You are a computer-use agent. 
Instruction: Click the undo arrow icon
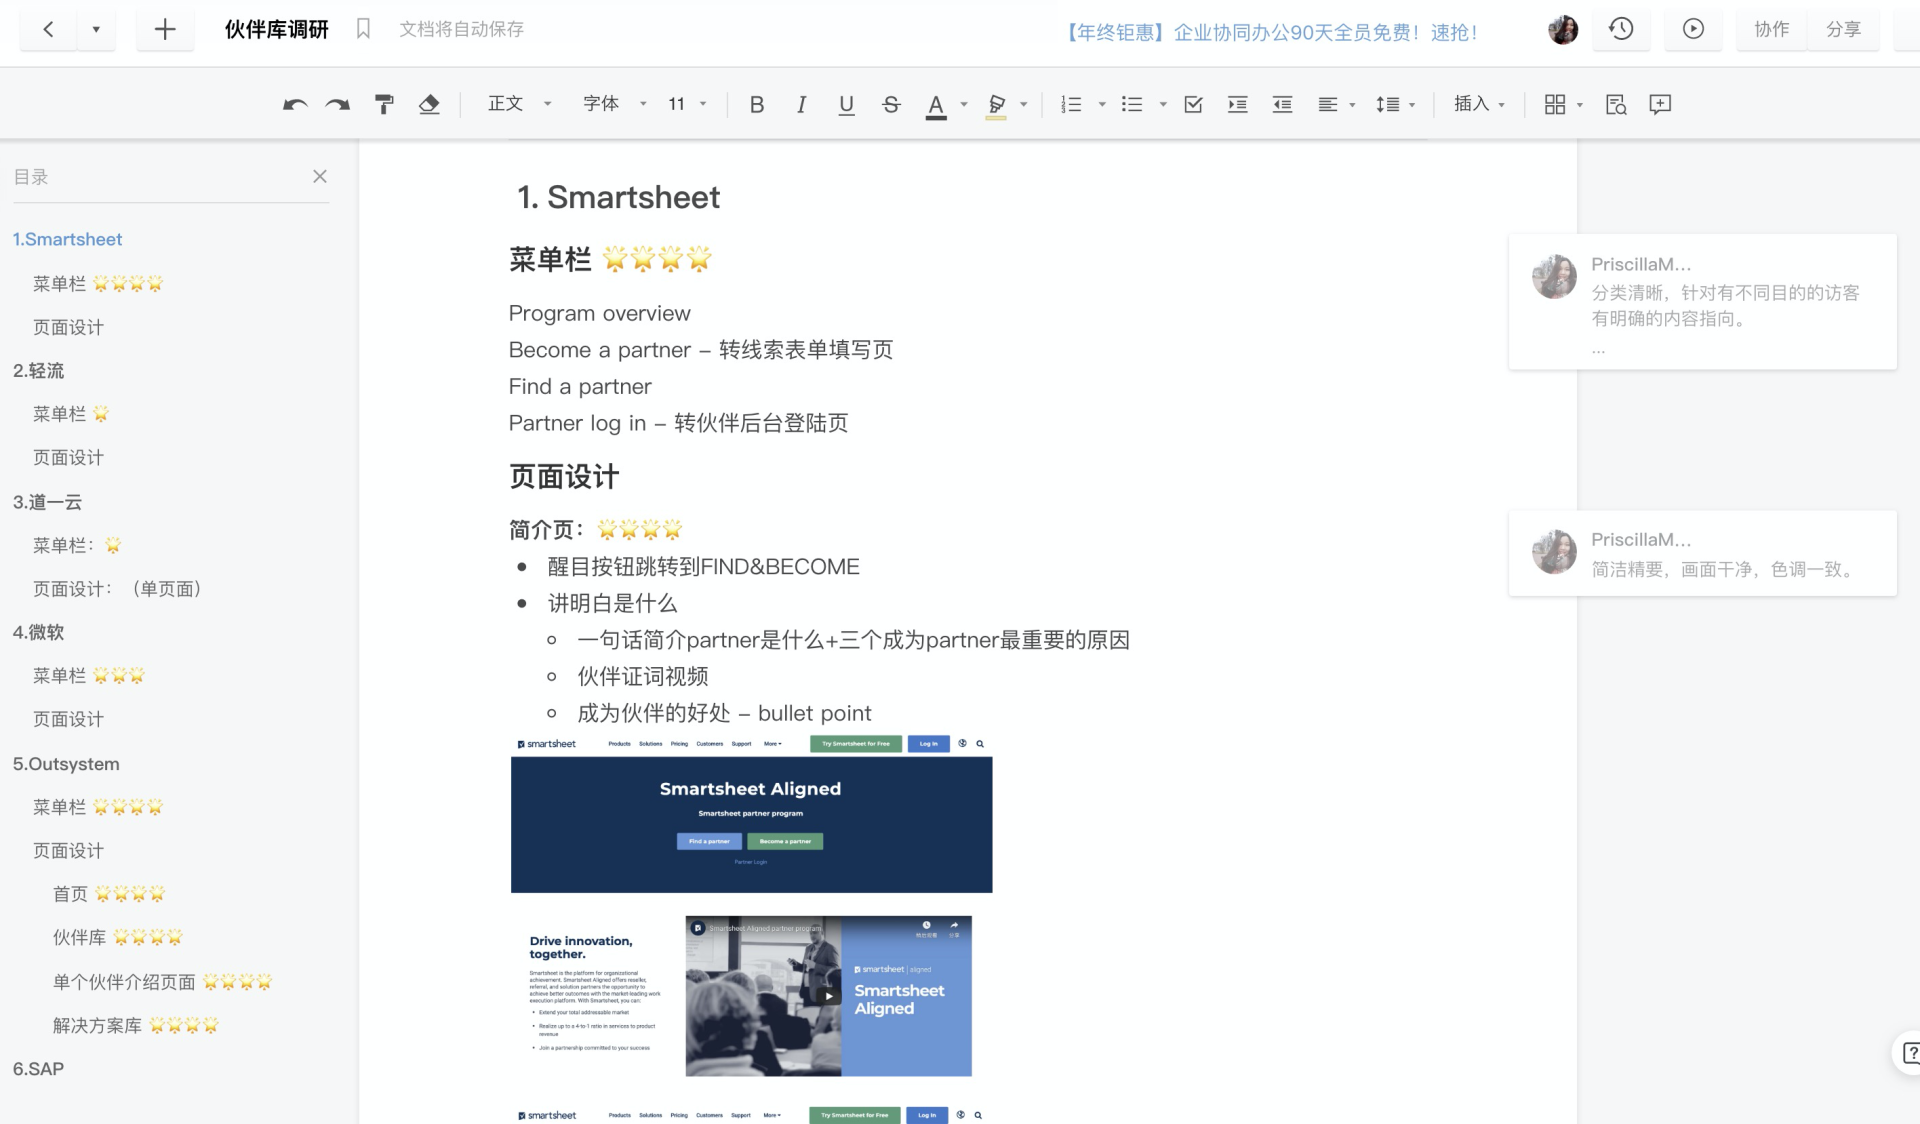294,104
